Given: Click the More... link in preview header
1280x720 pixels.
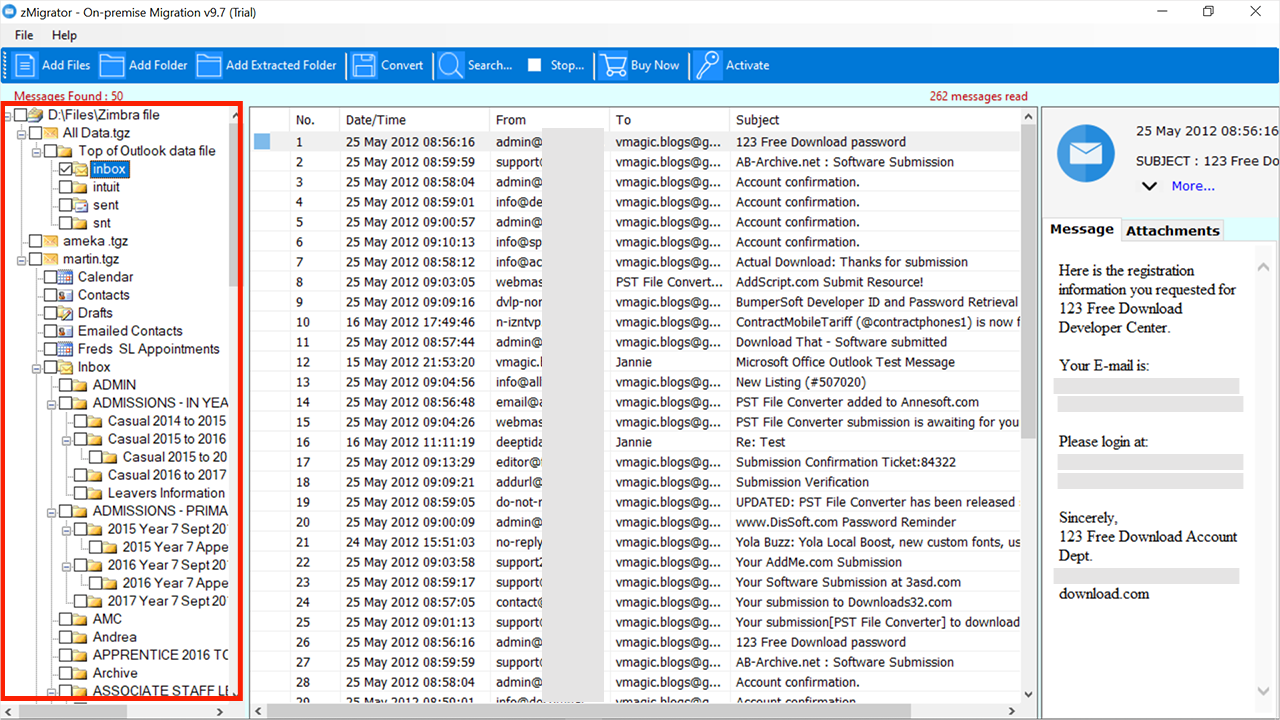Looking at the screenshot, I should [1194, 186].
